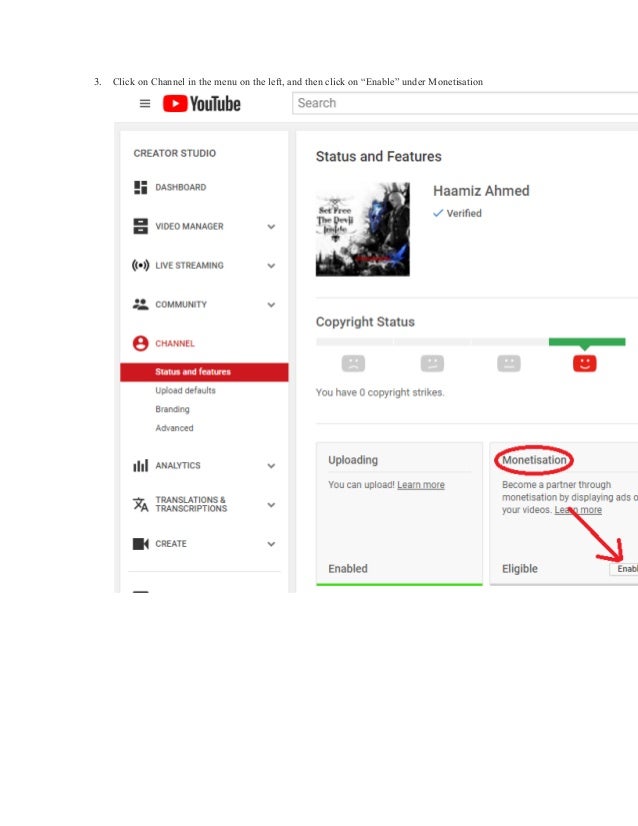638x826 pixels.
Task: Open Translations & Transcriptions menu label
Action: coord(191,504)
